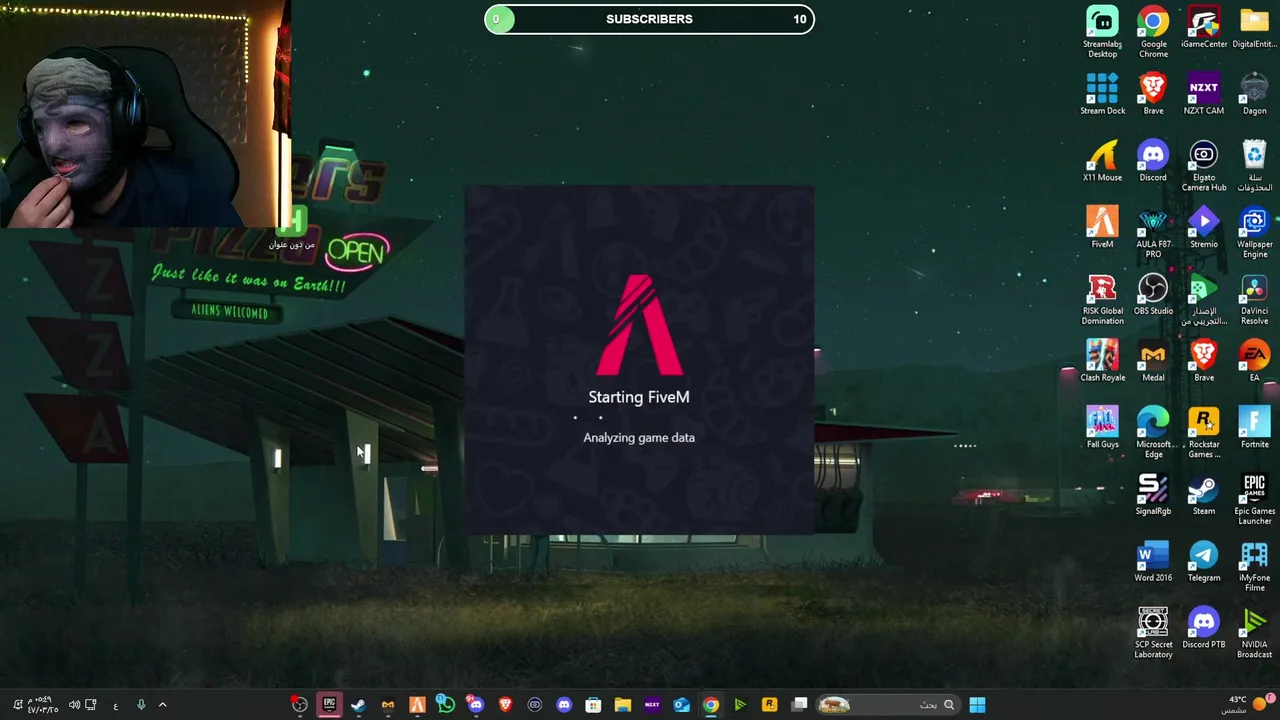
Task: Open the input language indicator in the tray
Action: pyautogui.click(x=115, y=705)
